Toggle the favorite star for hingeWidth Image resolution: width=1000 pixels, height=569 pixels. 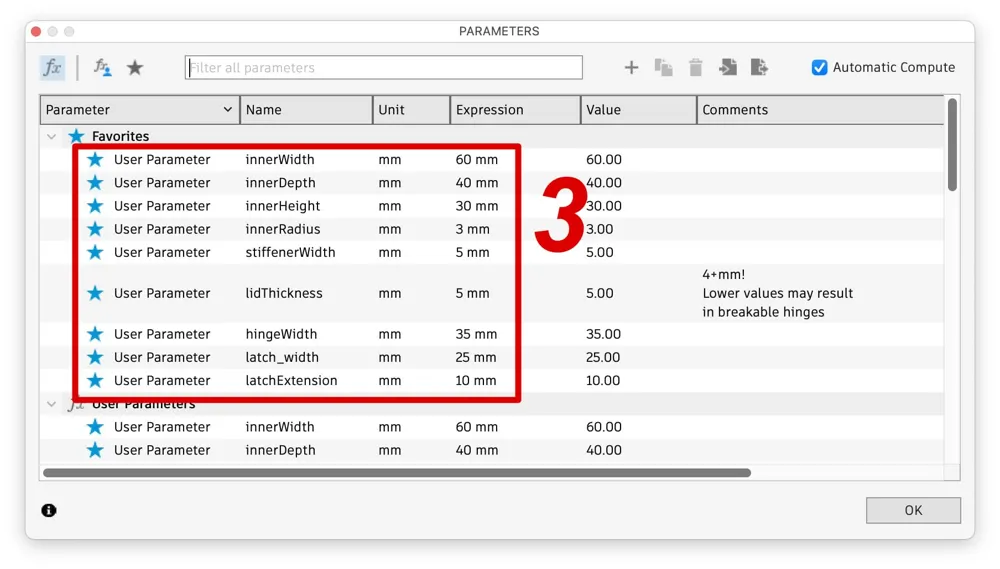[95, 334]
